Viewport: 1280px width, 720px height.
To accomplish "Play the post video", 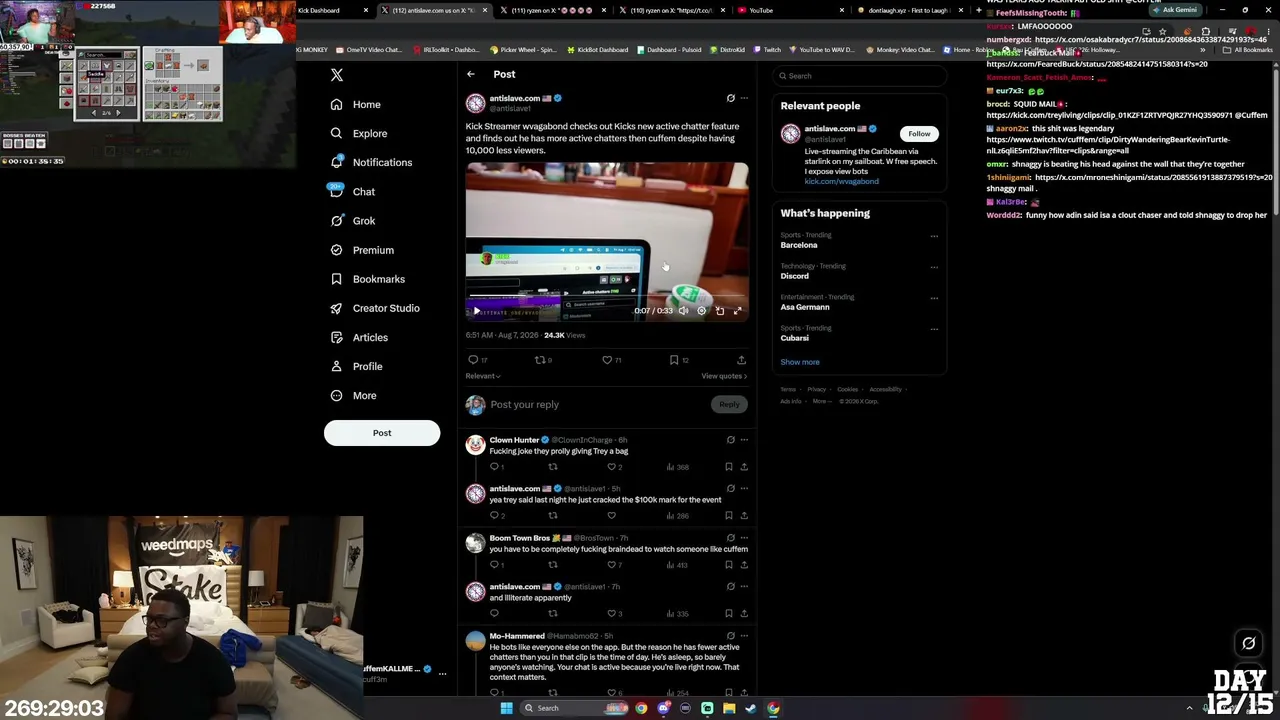I will click(477, 311).
